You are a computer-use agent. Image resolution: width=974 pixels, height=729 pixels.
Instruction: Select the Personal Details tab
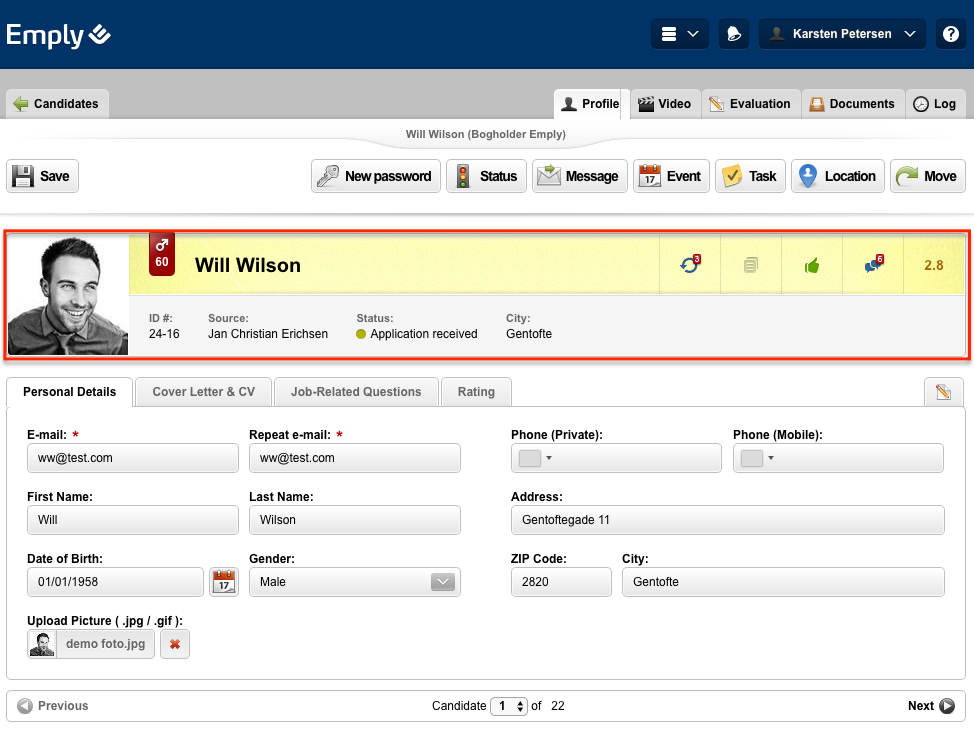(70, 392)
